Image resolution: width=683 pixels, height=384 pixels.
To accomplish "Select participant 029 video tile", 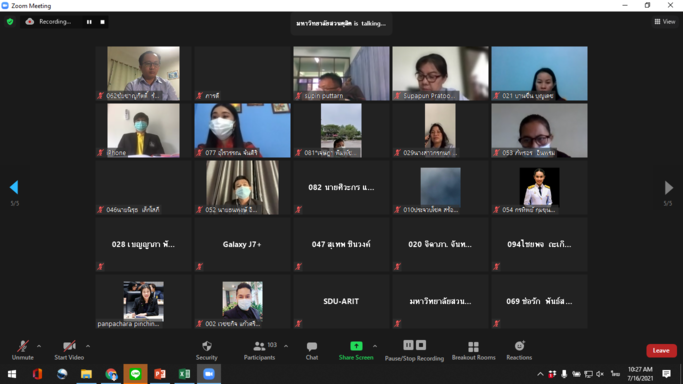I will coord(440,130).
